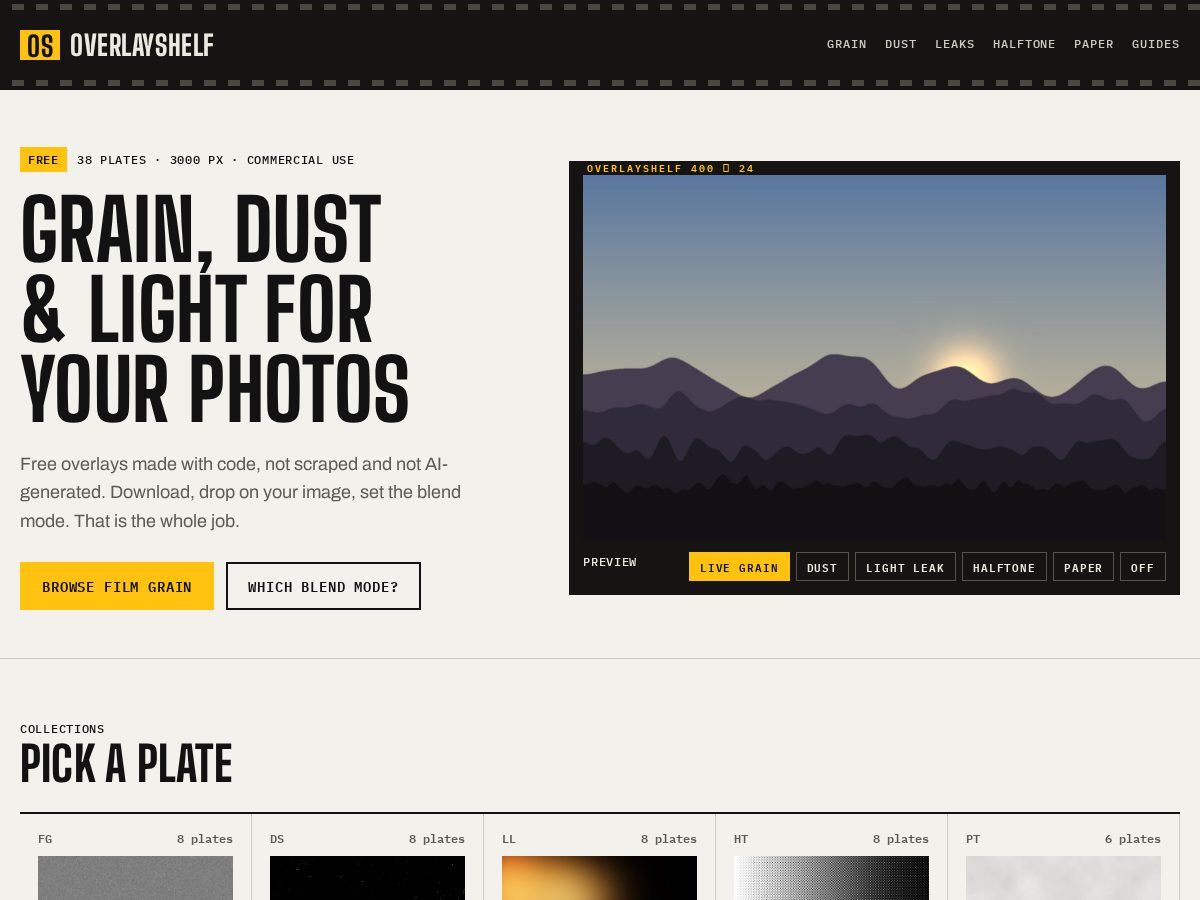Viewport: 1200px width, 900px height.
Task: Click the '8 plates' count on the FG card
Action: [205, 839]
